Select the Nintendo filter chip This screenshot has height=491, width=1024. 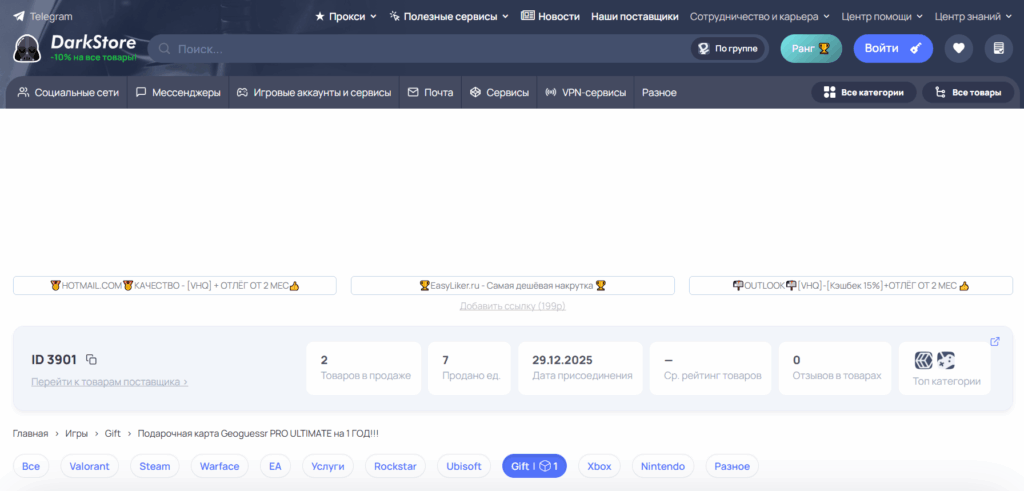[x=663, y=466]
